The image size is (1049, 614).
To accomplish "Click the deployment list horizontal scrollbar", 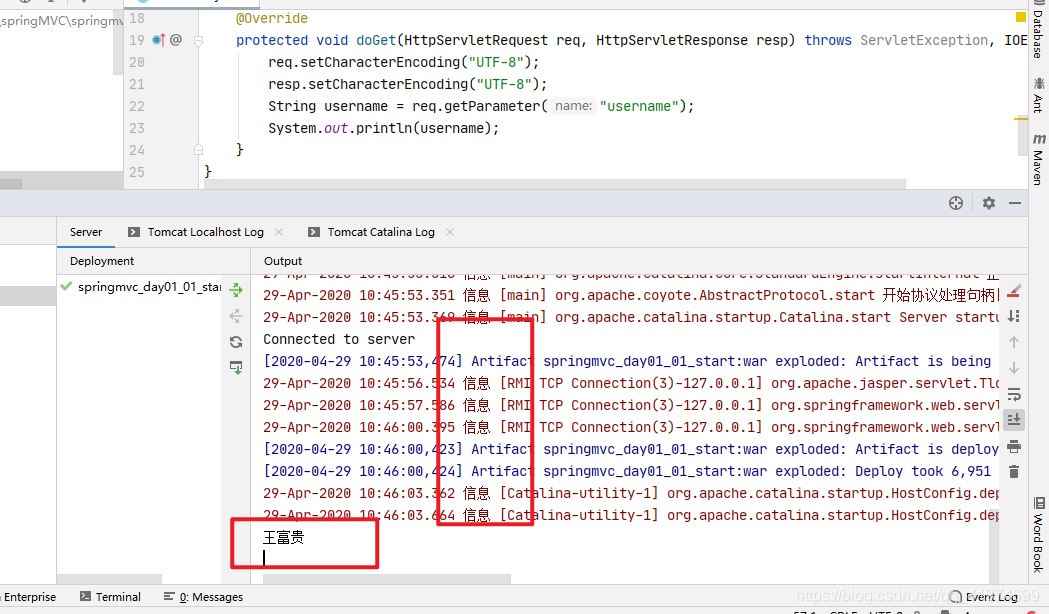I will click(x=109, y=579).
